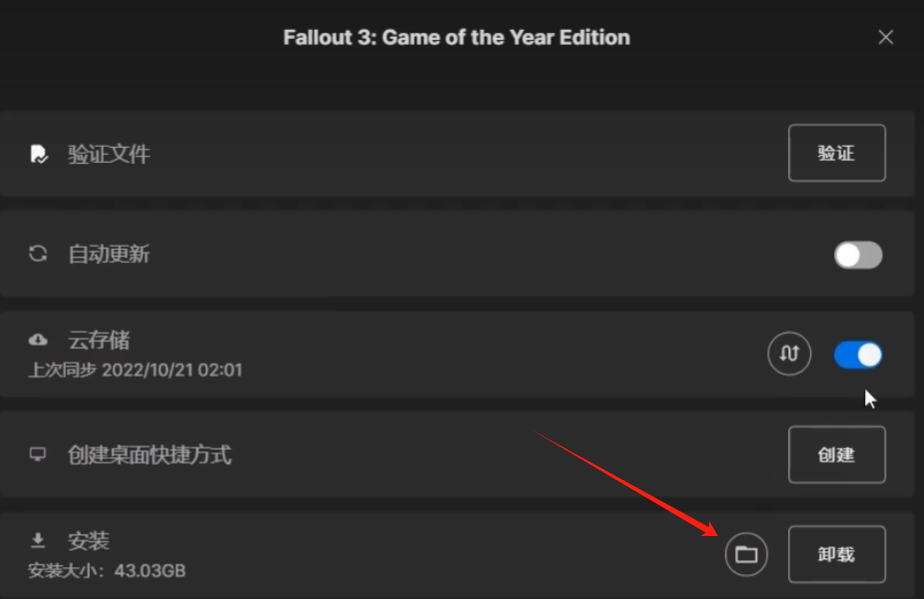Open the install folder icon button

tap(746, 554)
